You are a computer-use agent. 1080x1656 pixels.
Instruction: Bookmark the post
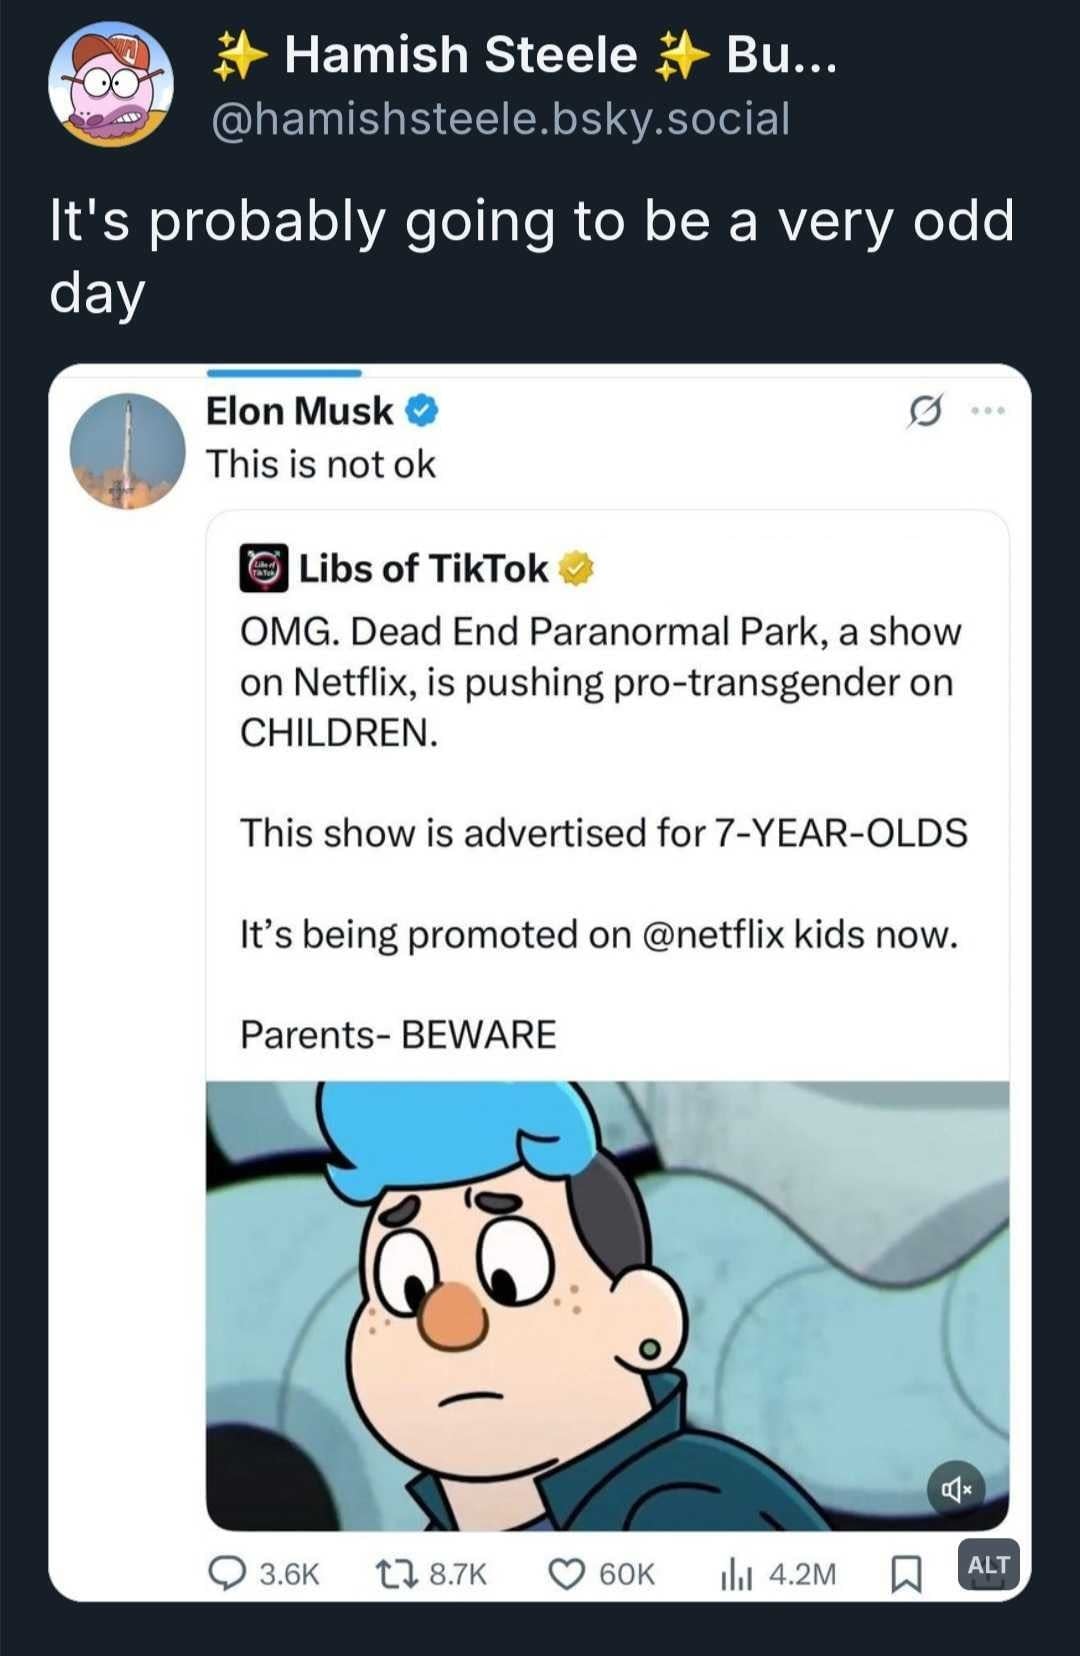pyautogui.click(x=906, y=1574)
